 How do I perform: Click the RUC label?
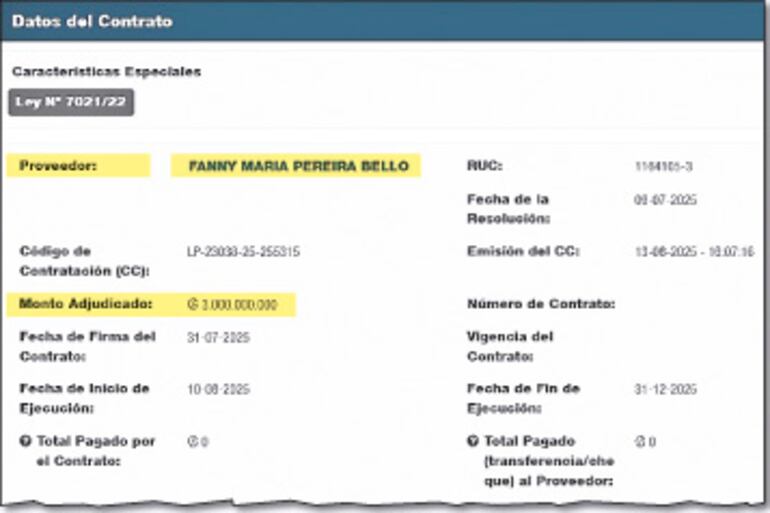(x=484, y=166)
